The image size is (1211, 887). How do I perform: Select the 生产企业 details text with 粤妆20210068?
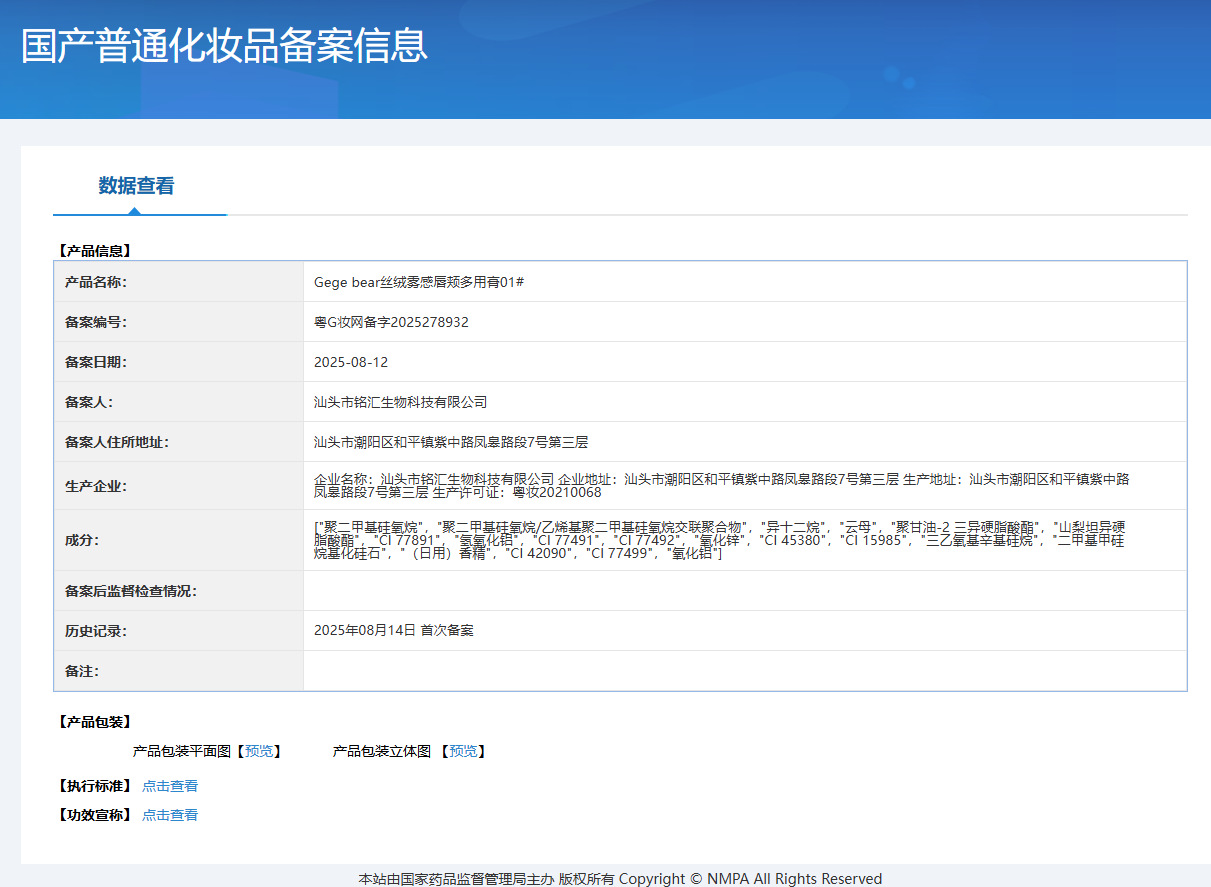click(x=722, y=486)
